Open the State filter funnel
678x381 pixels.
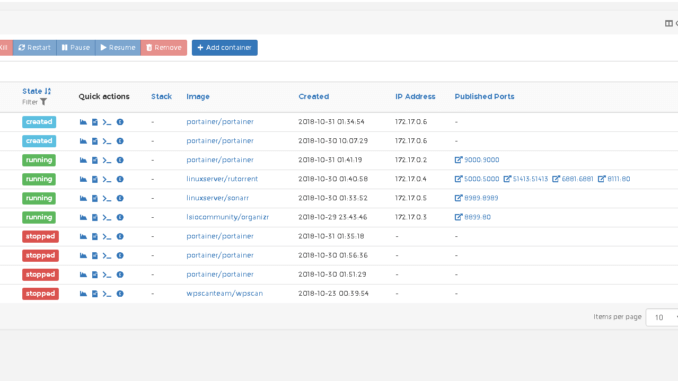[x=44, y=102]
